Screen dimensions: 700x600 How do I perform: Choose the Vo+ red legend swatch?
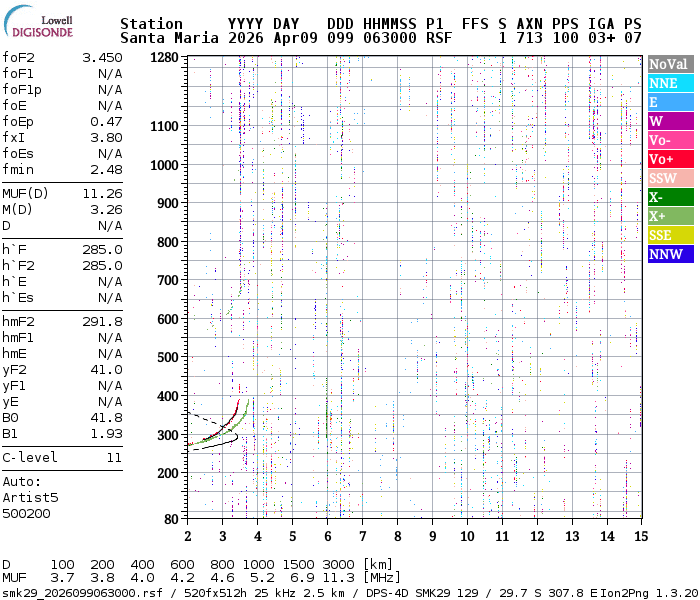tap(670, 159)
